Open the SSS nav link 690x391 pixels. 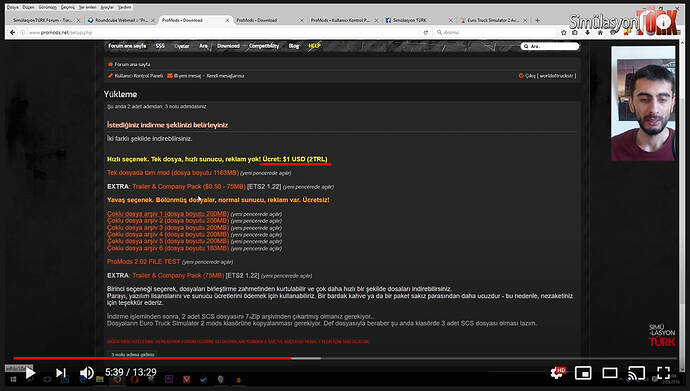point(160,46)
